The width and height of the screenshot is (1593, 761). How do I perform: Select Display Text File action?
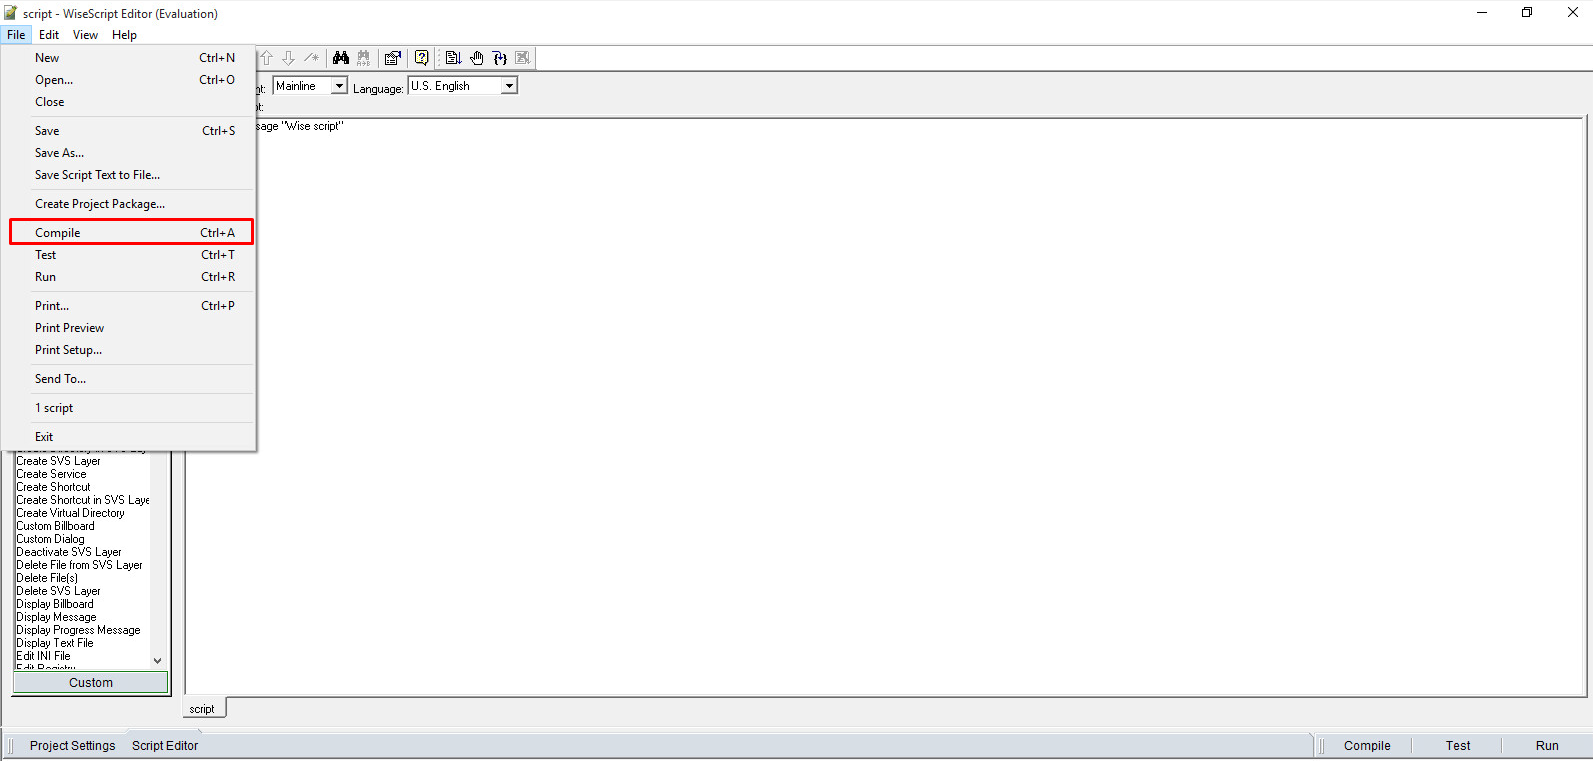[x=55, y=643]
